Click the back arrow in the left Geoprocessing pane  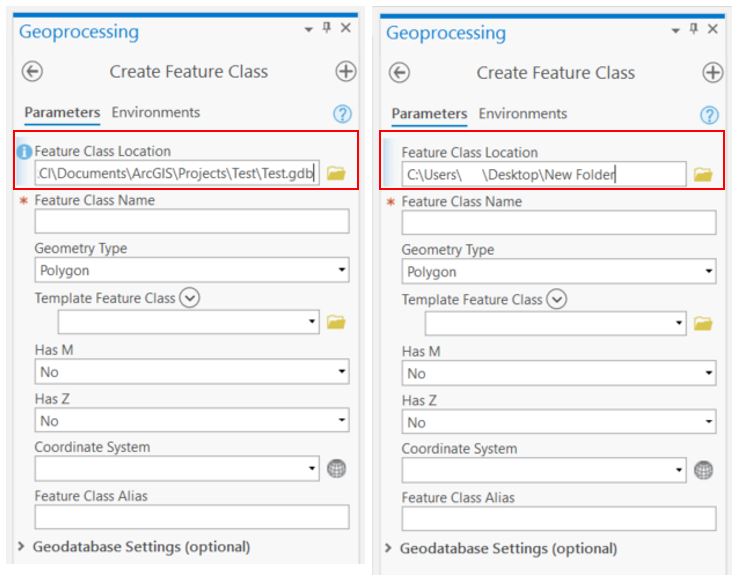[33, 72]
